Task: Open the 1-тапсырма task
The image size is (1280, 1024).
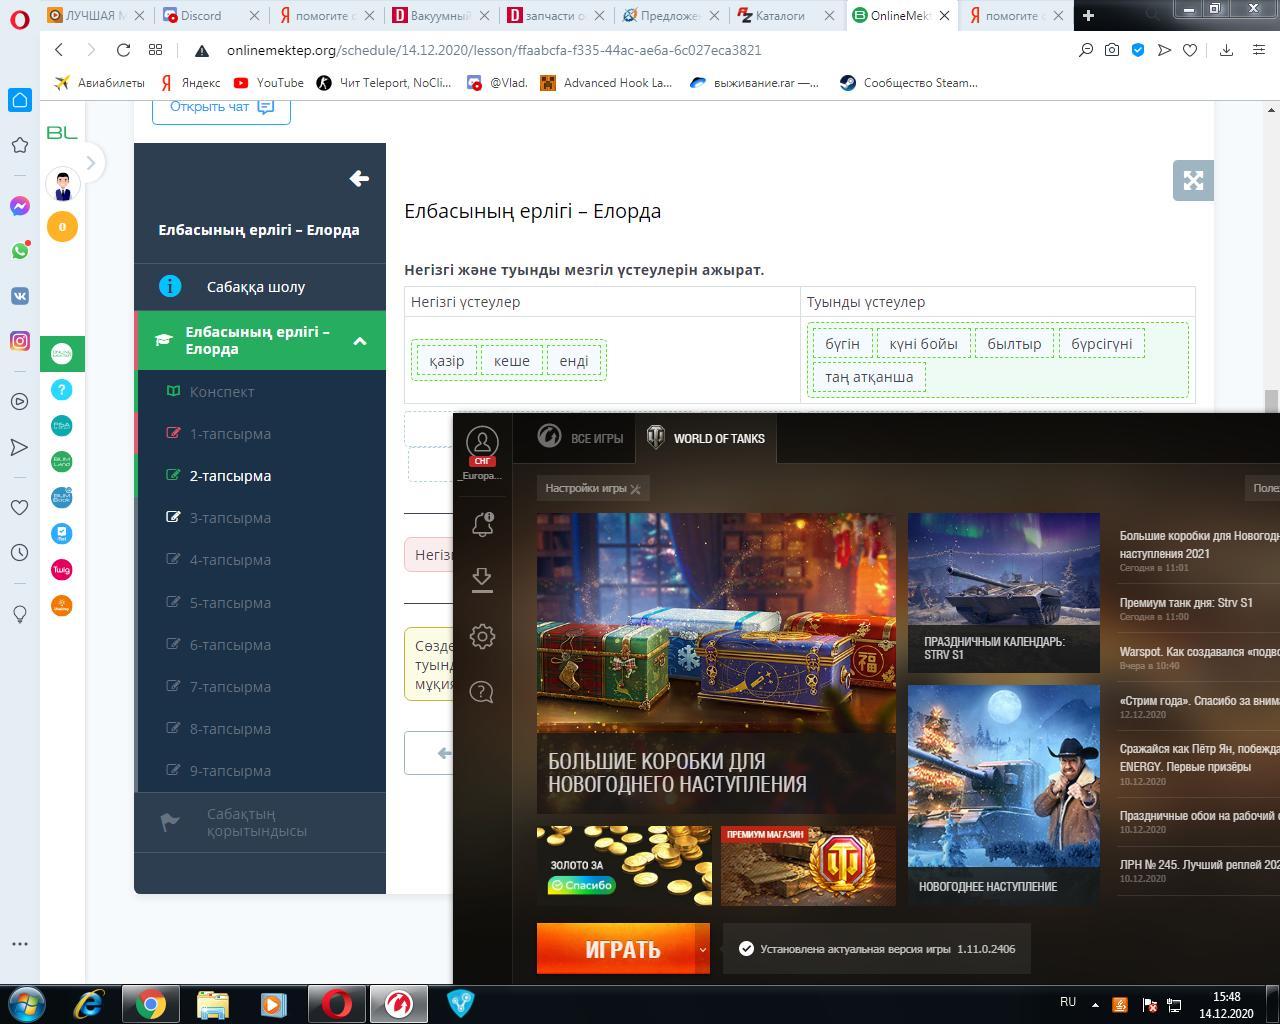Action: tap(230, 434)
